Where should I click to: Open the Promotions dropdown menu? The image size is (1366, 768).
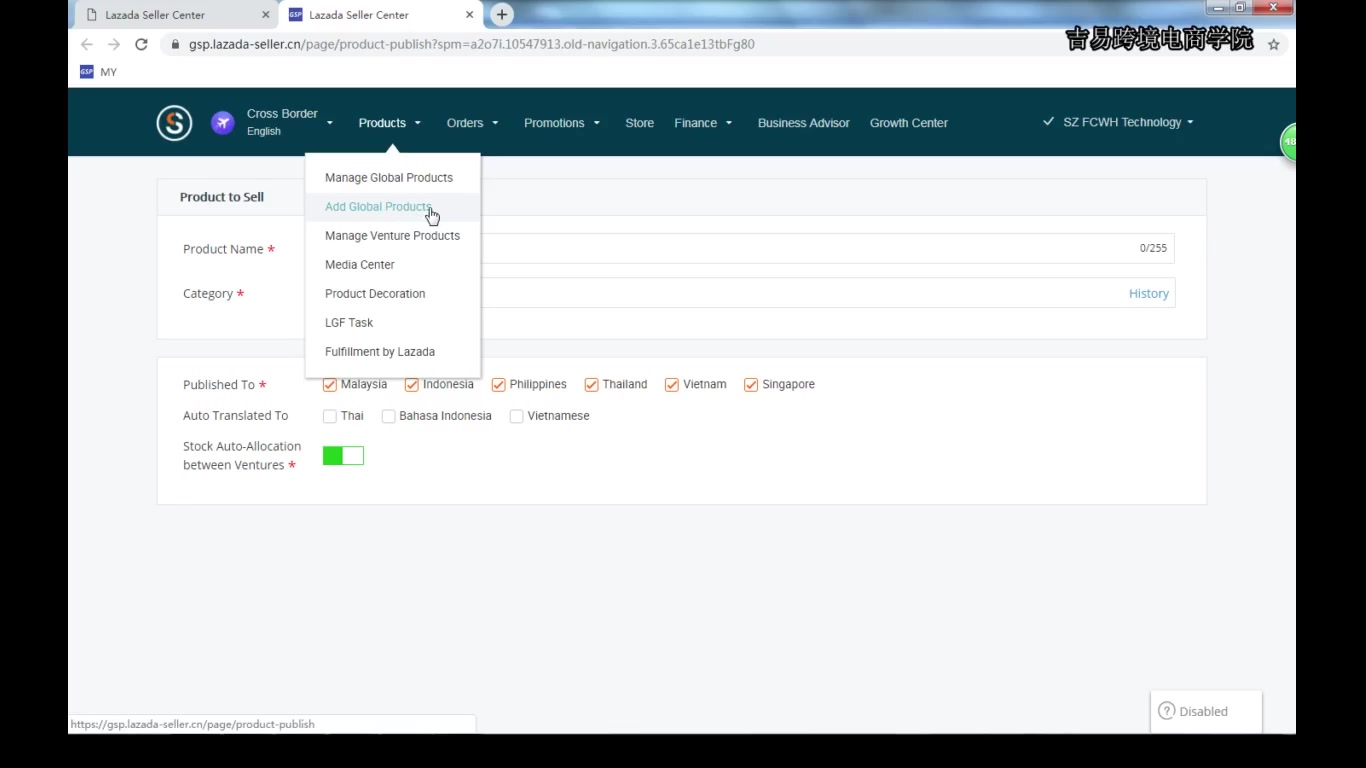pyautogui.click(x=562, y=123)
